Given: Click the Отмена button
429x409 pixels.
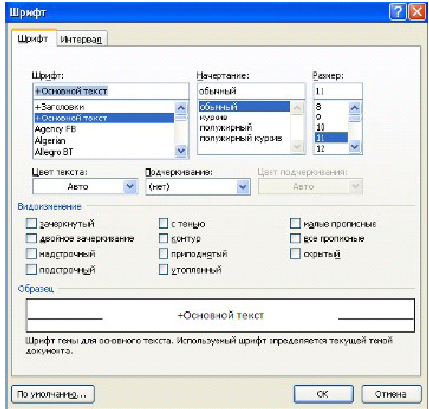Looking at the screenshot, I should 391,395.
